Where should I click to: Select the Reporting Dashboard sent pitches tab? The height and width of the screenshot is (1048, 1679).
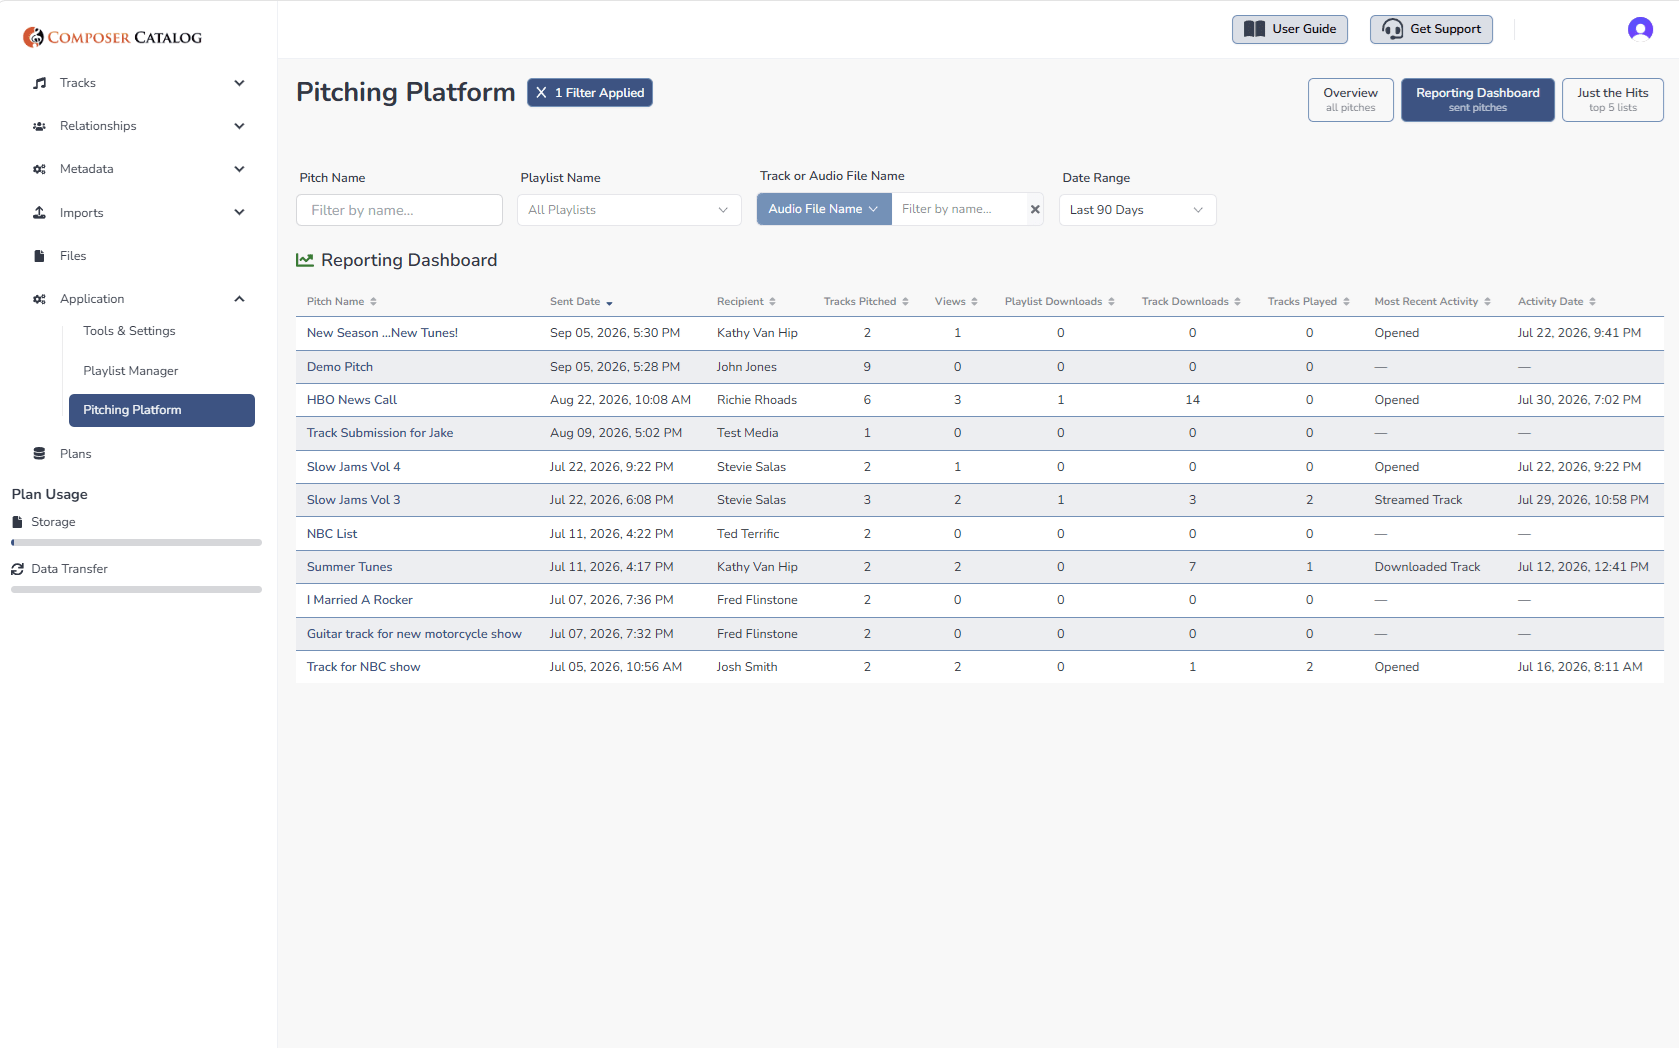pyautogui.click(x=1477, y=100)
